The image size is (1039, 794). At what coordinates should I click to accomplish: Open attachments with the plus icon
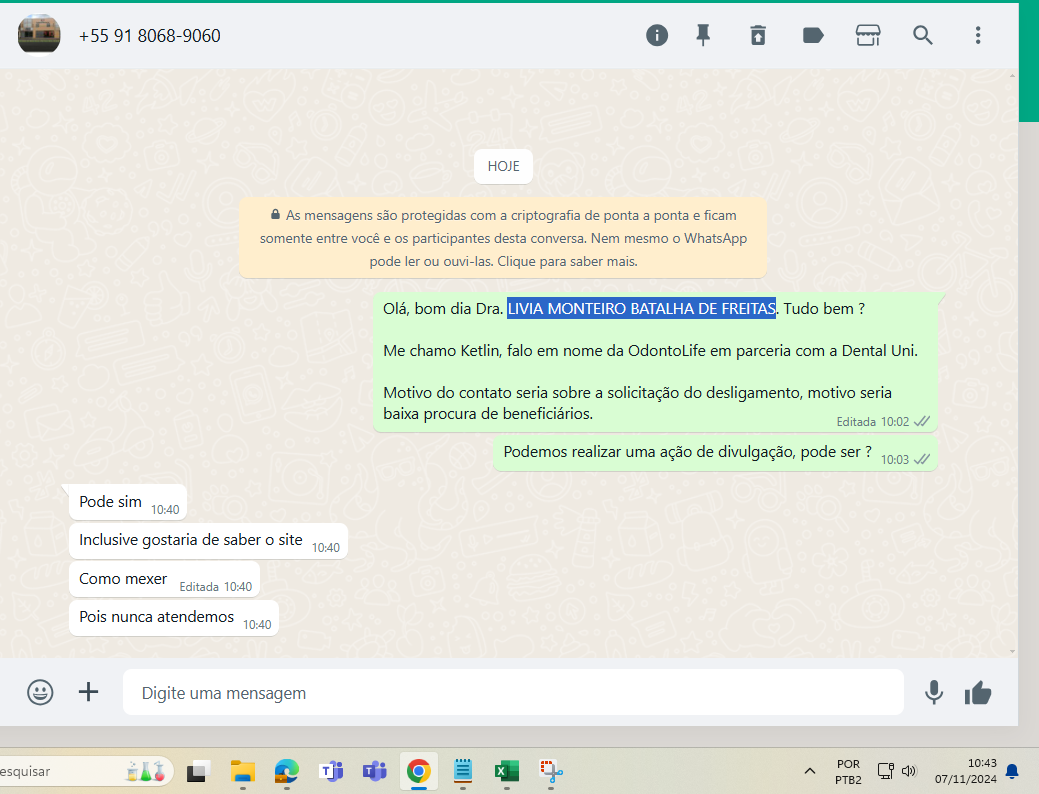(88, 692)
